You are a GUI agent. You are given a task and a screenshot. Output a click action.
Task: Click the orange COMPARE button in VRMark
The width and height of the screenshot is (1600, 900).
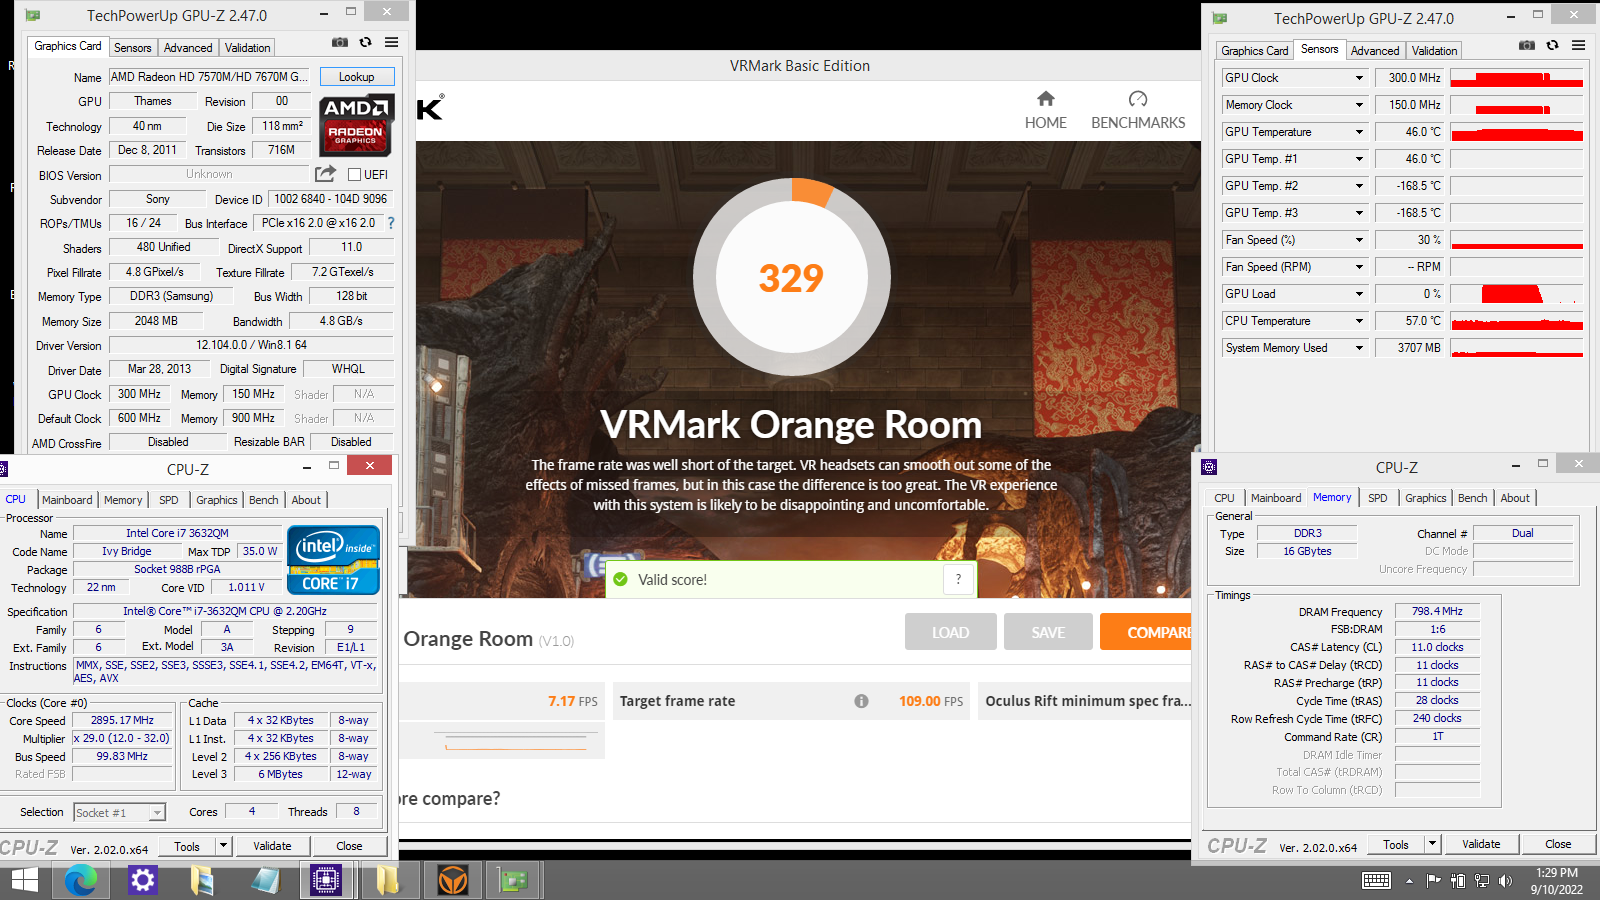coord(1147,632)
